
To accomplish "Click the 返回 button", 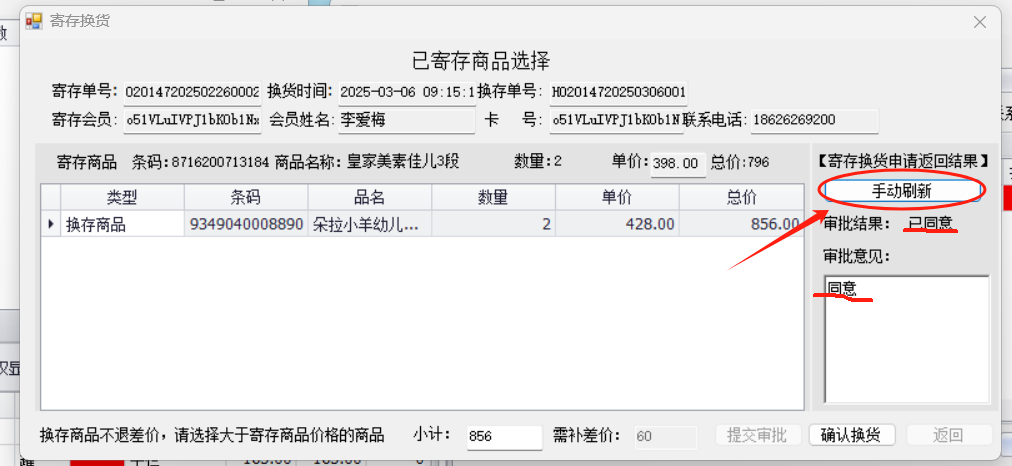I will coord(948,435).
